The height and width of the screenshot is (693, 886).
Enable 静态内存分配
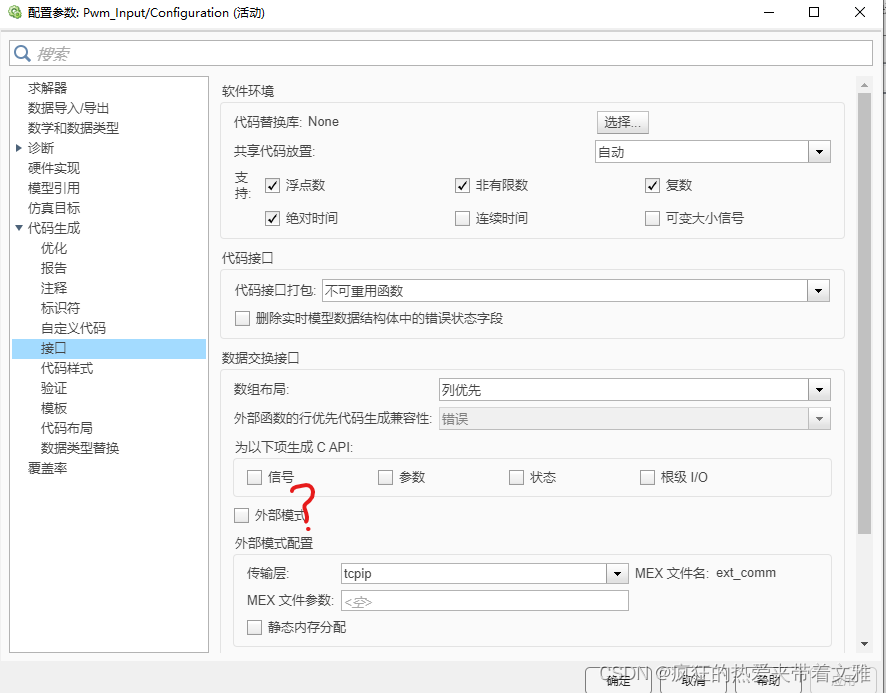[x=254, y=627]
